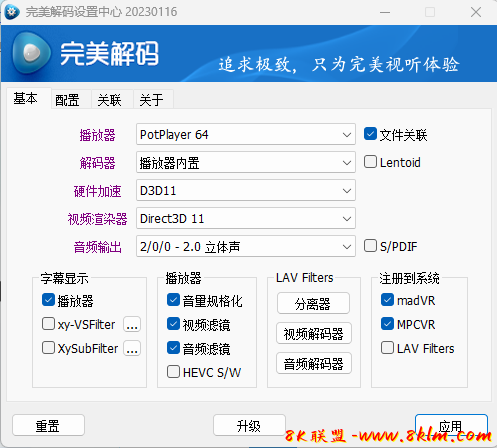Open LAV Filters 视频解码器 settings
The height and width of the screenshot is (448, 497).
(x=314, y=333)
